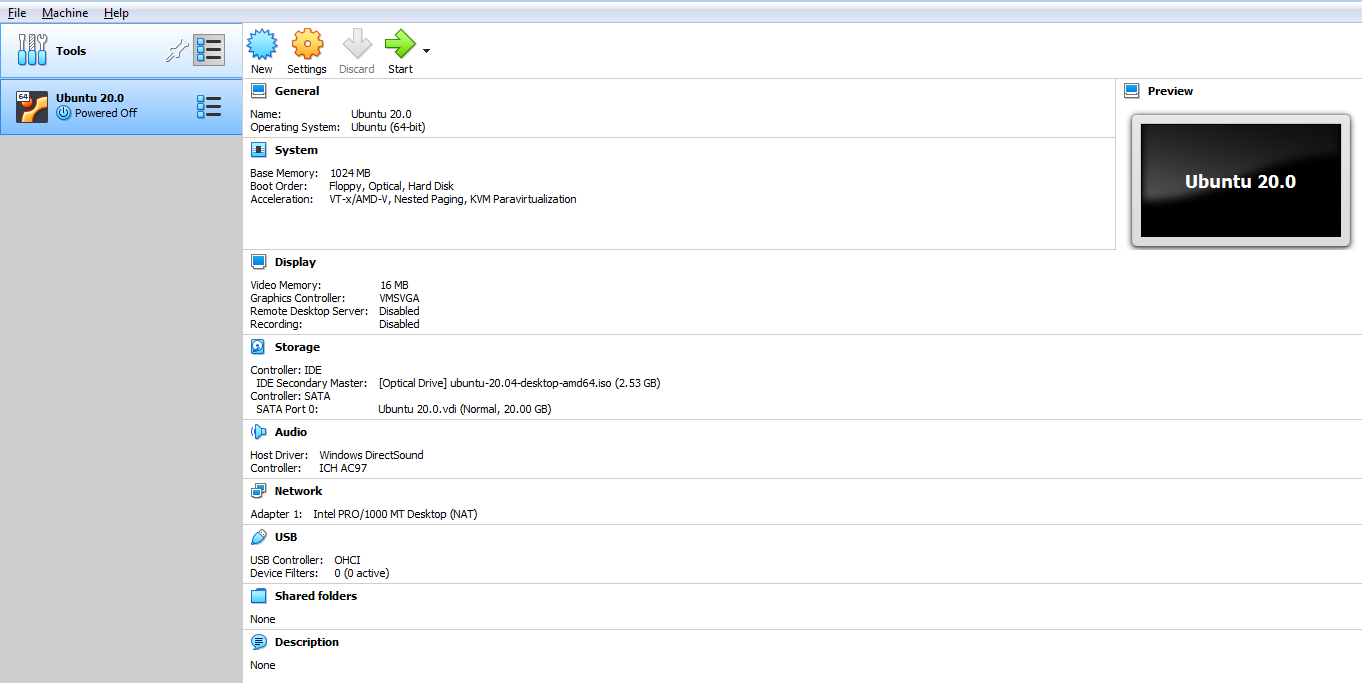Click the Description speech bubble icon
This screenshot has width=1362, height=683.
tap(259, 642)
